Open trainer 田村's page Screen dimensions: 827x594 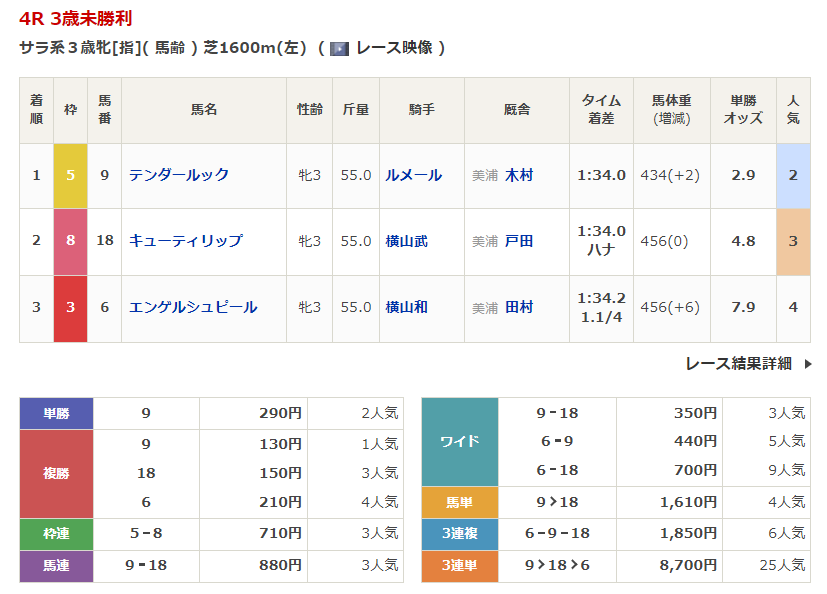pos(519,307)
